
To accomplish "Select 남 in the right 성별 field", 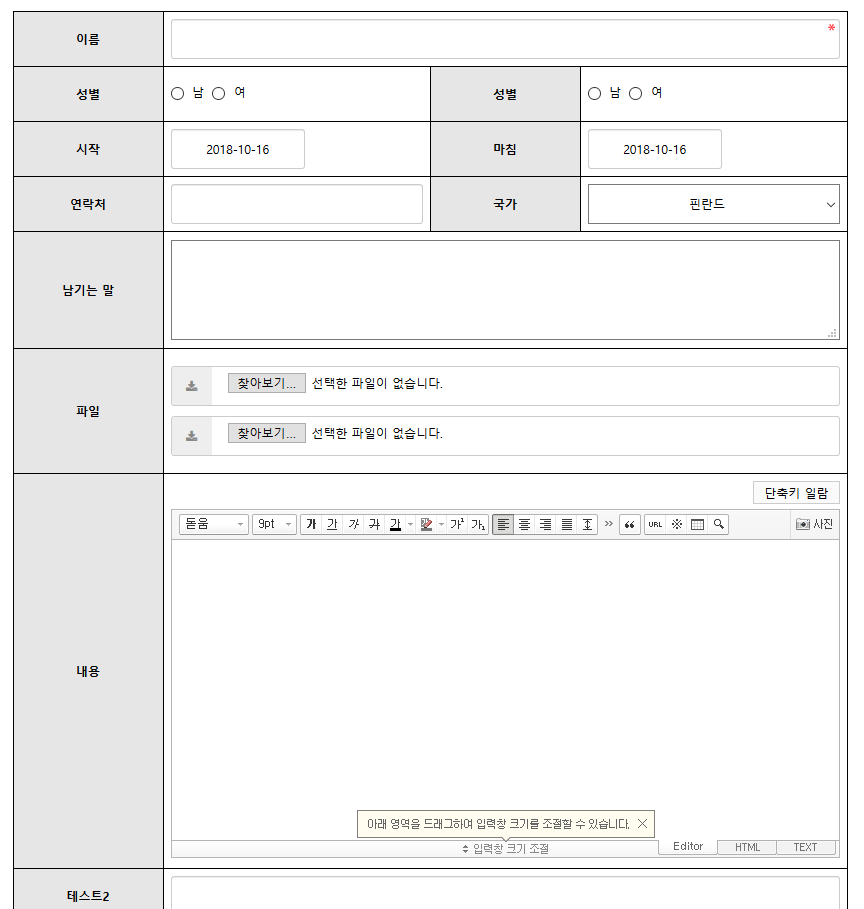I will [x=594, y=93].
